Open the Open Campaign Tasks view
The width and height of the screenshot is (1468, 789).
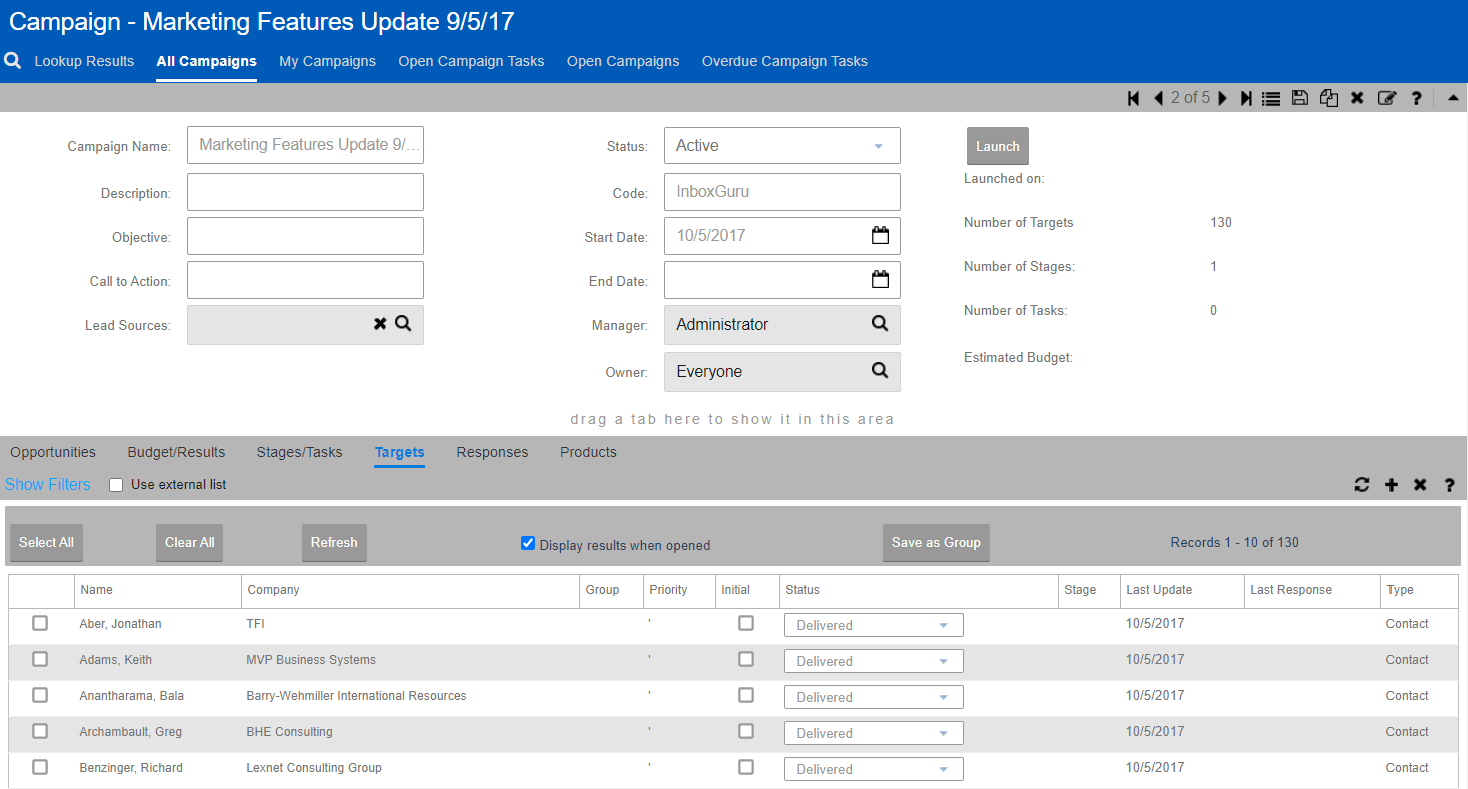471,61
